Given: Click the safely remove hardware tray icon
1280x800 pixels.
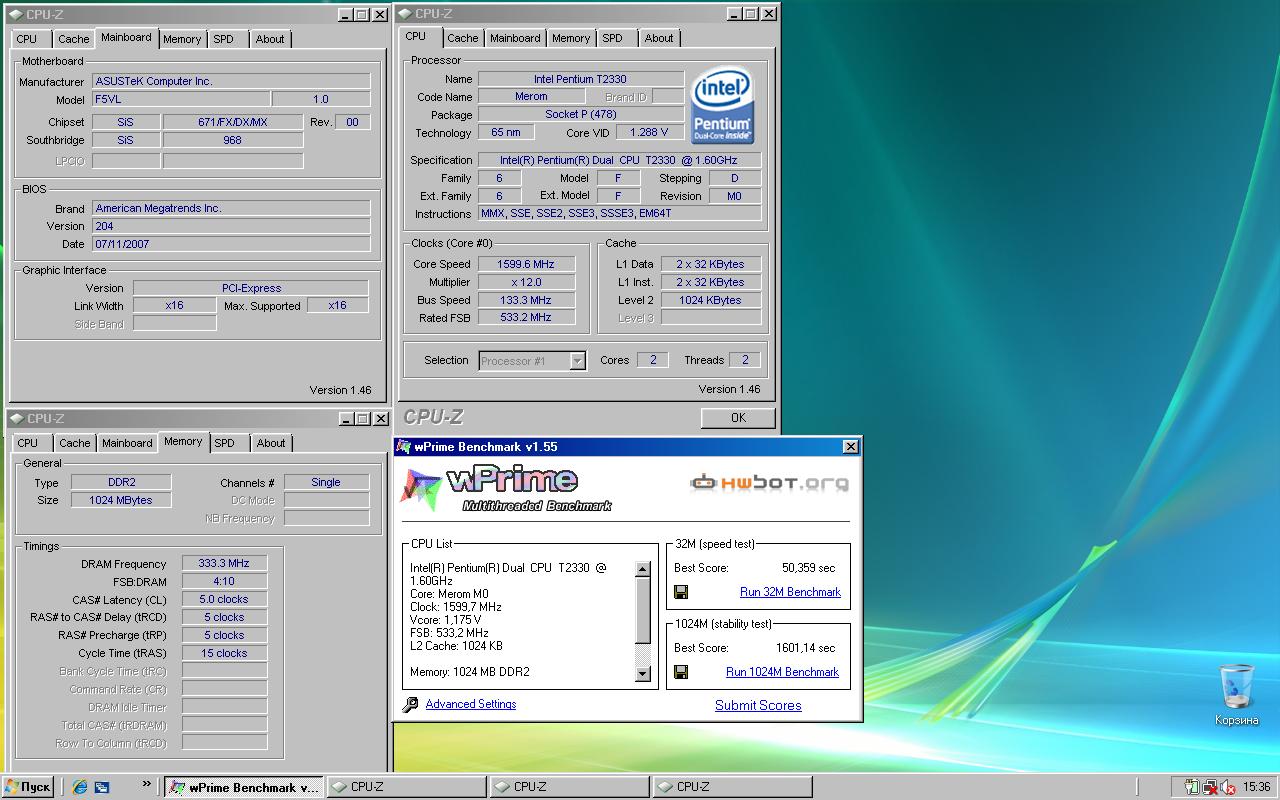Looking at the screenshot, I should (x=1191, y=787).
